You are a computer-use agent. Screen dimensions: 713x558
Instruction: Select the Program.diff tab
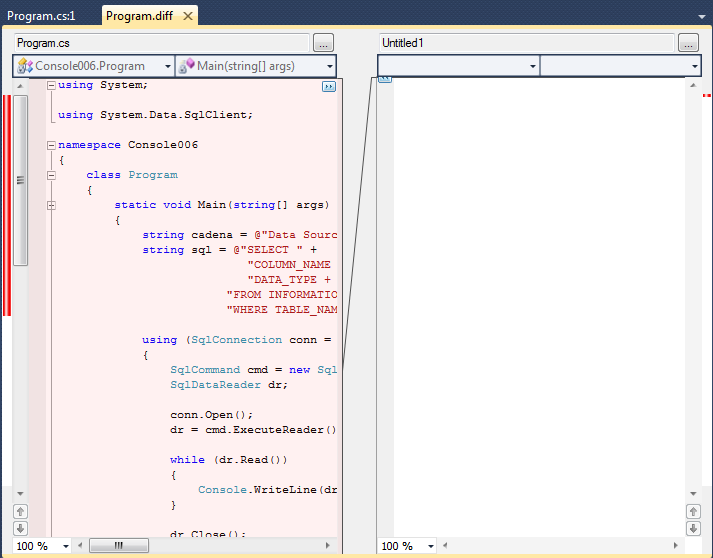(x=138, y=16)
